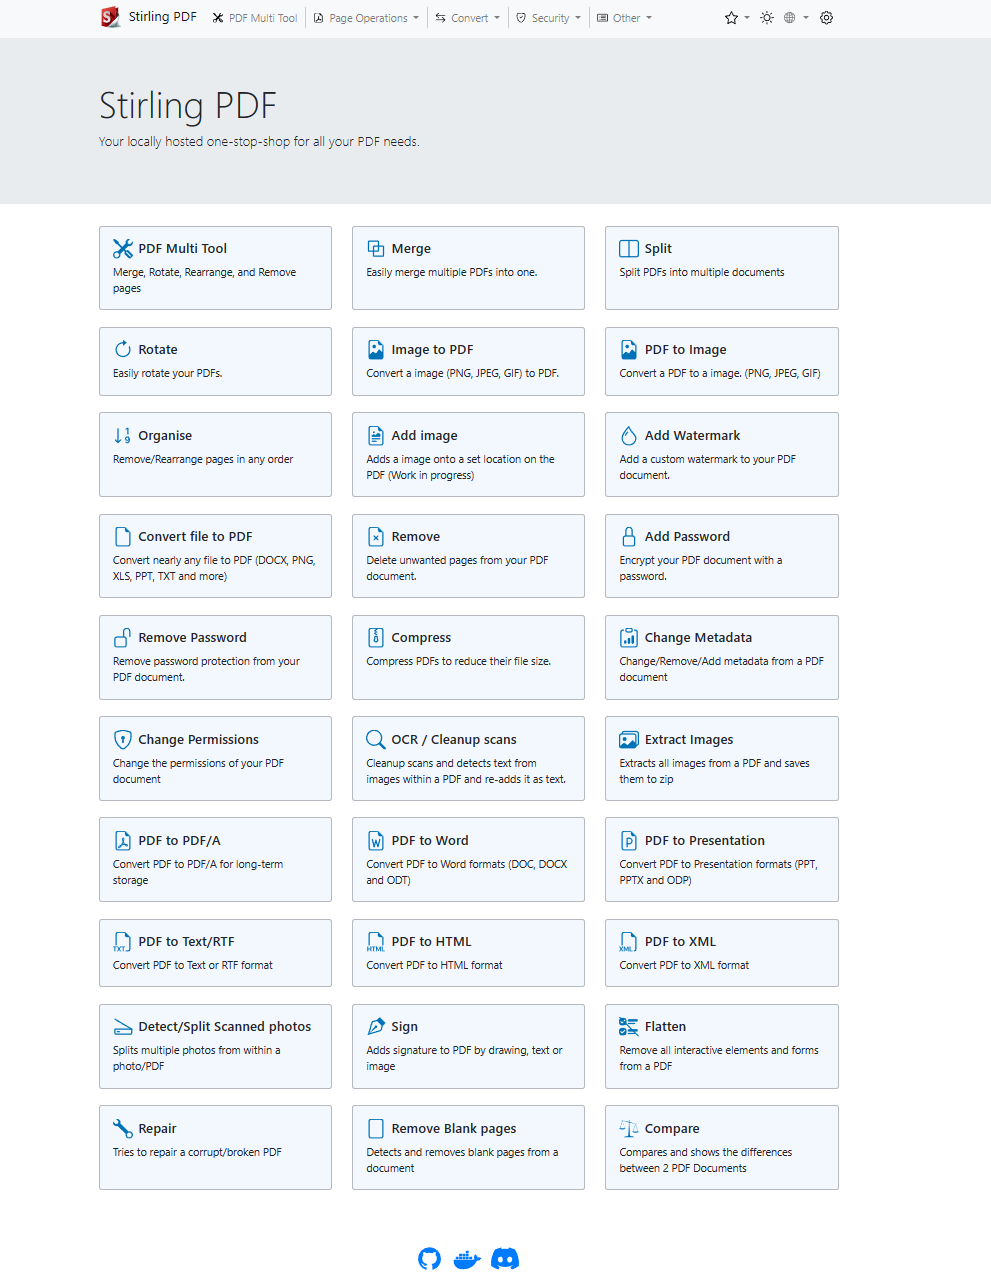Select PDF Multi Tool in the navbar
This screenshot has height=1282, width=991.
(255, 18)
